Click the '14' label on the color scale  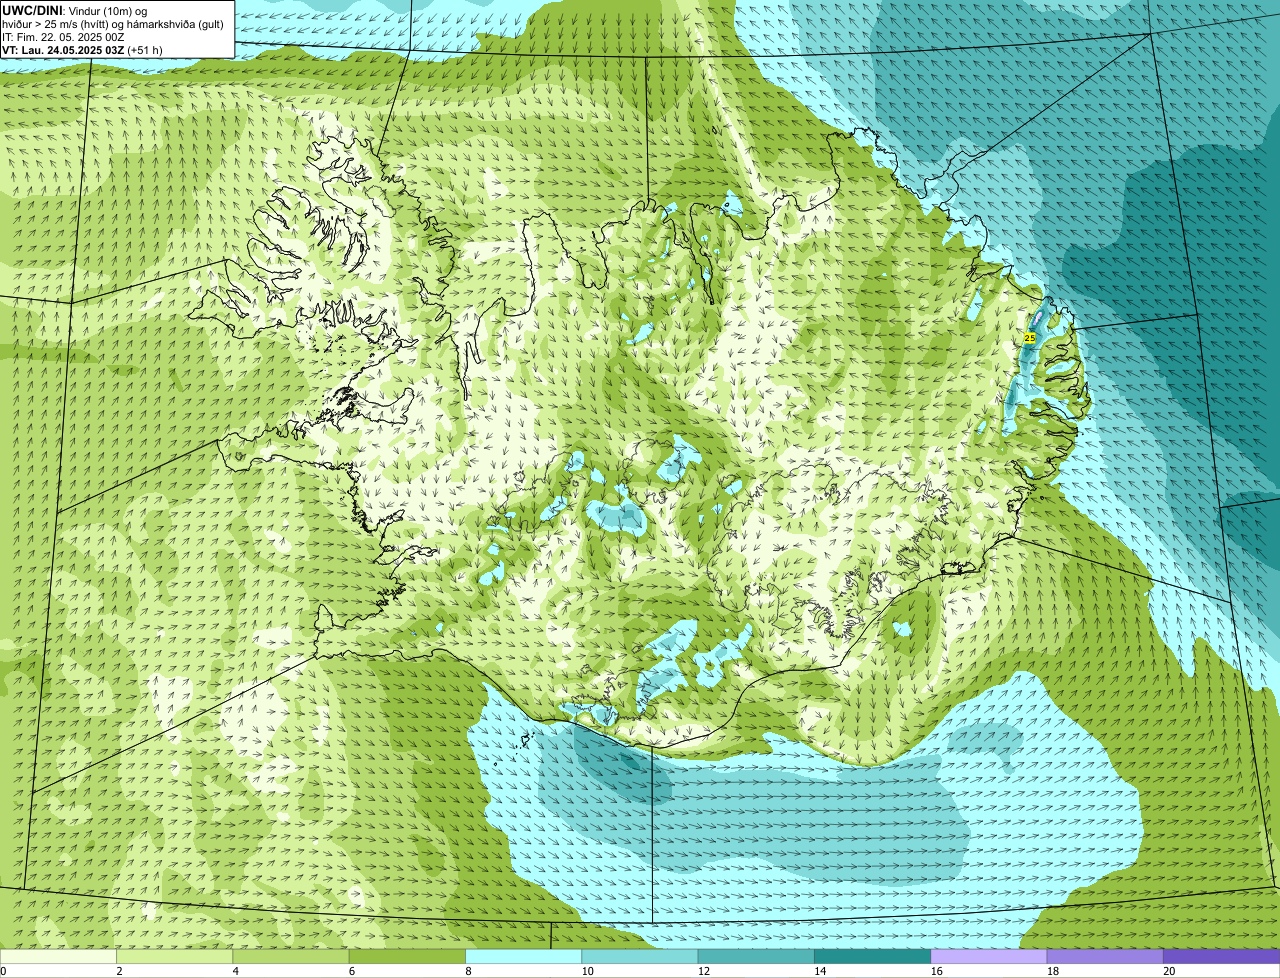coord(820,971)
